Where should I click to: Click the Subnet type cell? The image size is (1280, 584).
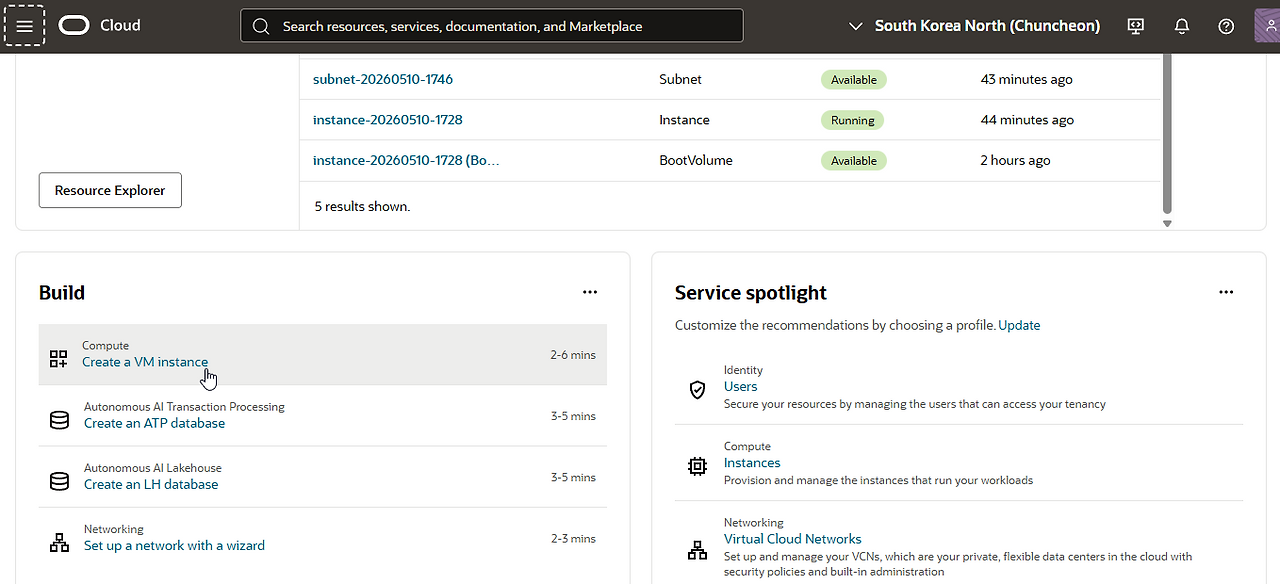tap(681, 79)
